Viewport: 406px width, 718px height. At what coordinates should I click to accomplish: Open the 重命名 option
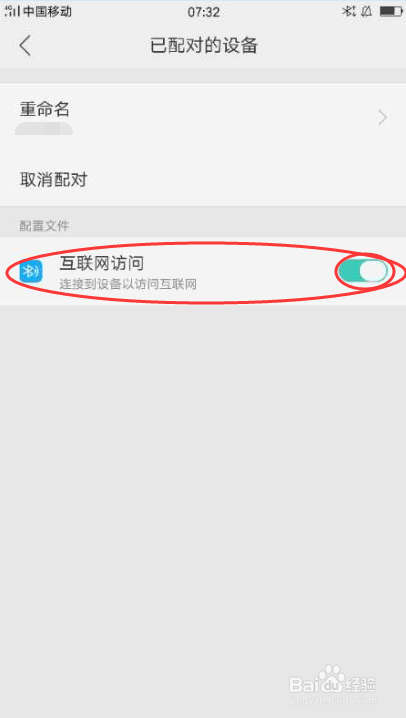(x=203, y=118)
